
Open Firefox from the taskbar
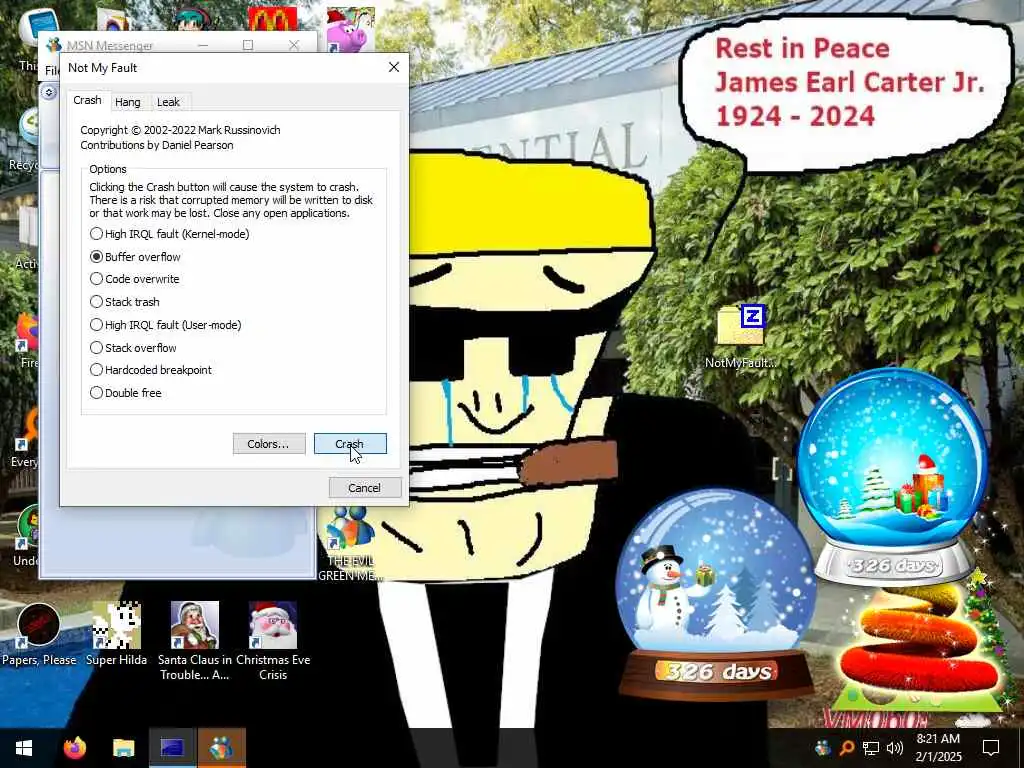click(x=74, y=748)
